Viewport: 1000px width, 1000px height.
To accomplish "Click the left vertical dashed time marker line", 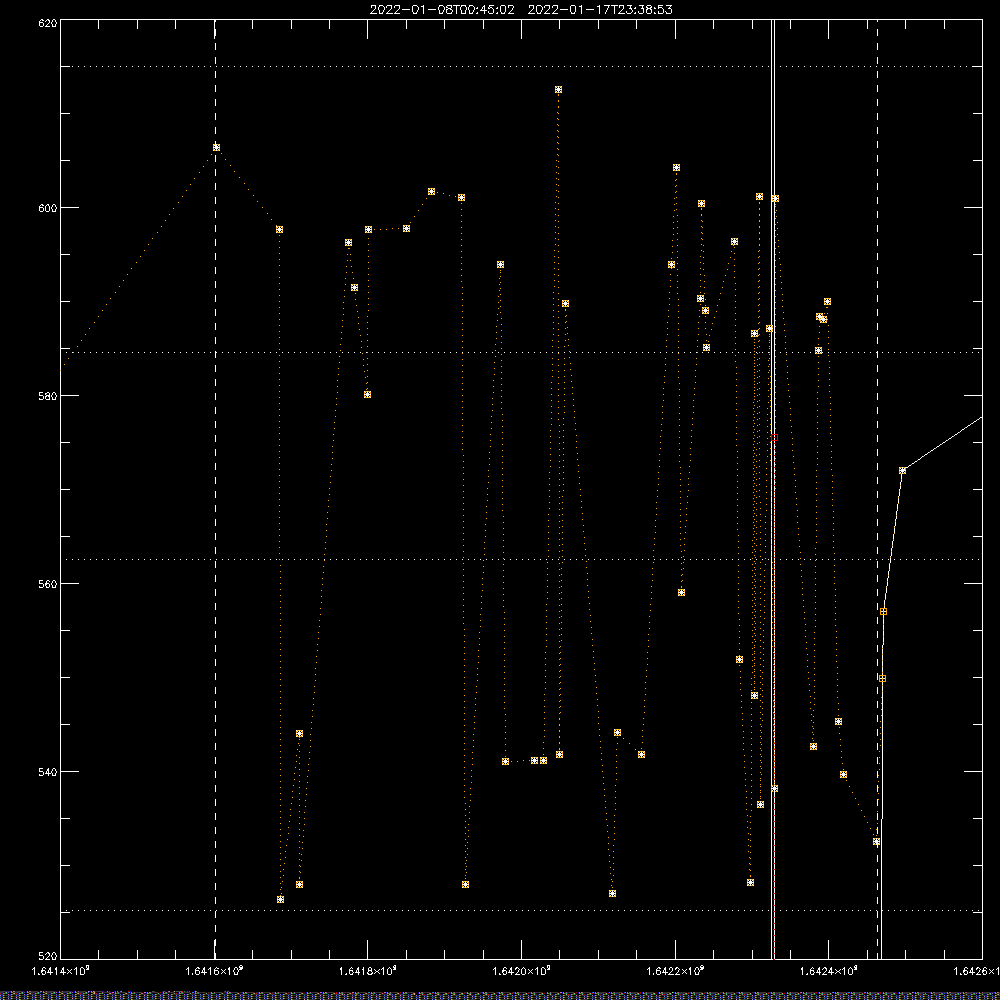I will [x=215, y=489].
